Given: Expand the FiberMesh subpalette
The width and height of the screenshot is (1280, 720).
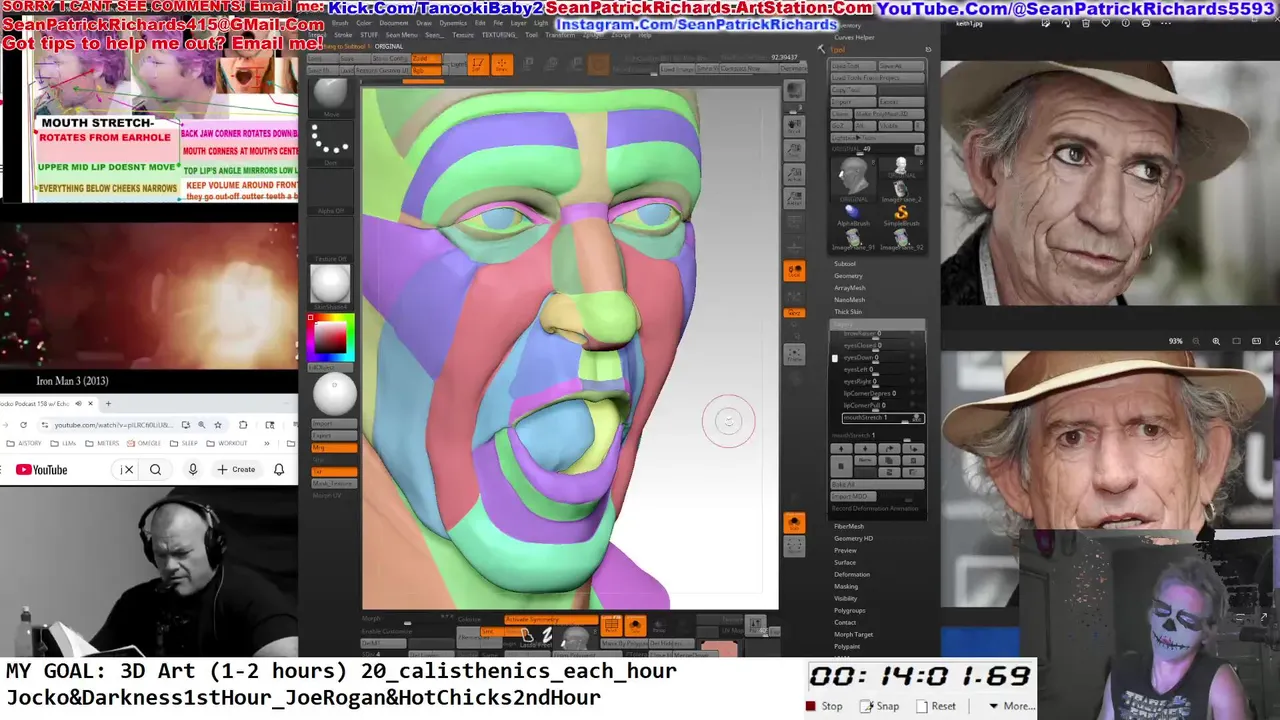Looking at the screenshot, I should pyautogui.click(x=849, y=526).
